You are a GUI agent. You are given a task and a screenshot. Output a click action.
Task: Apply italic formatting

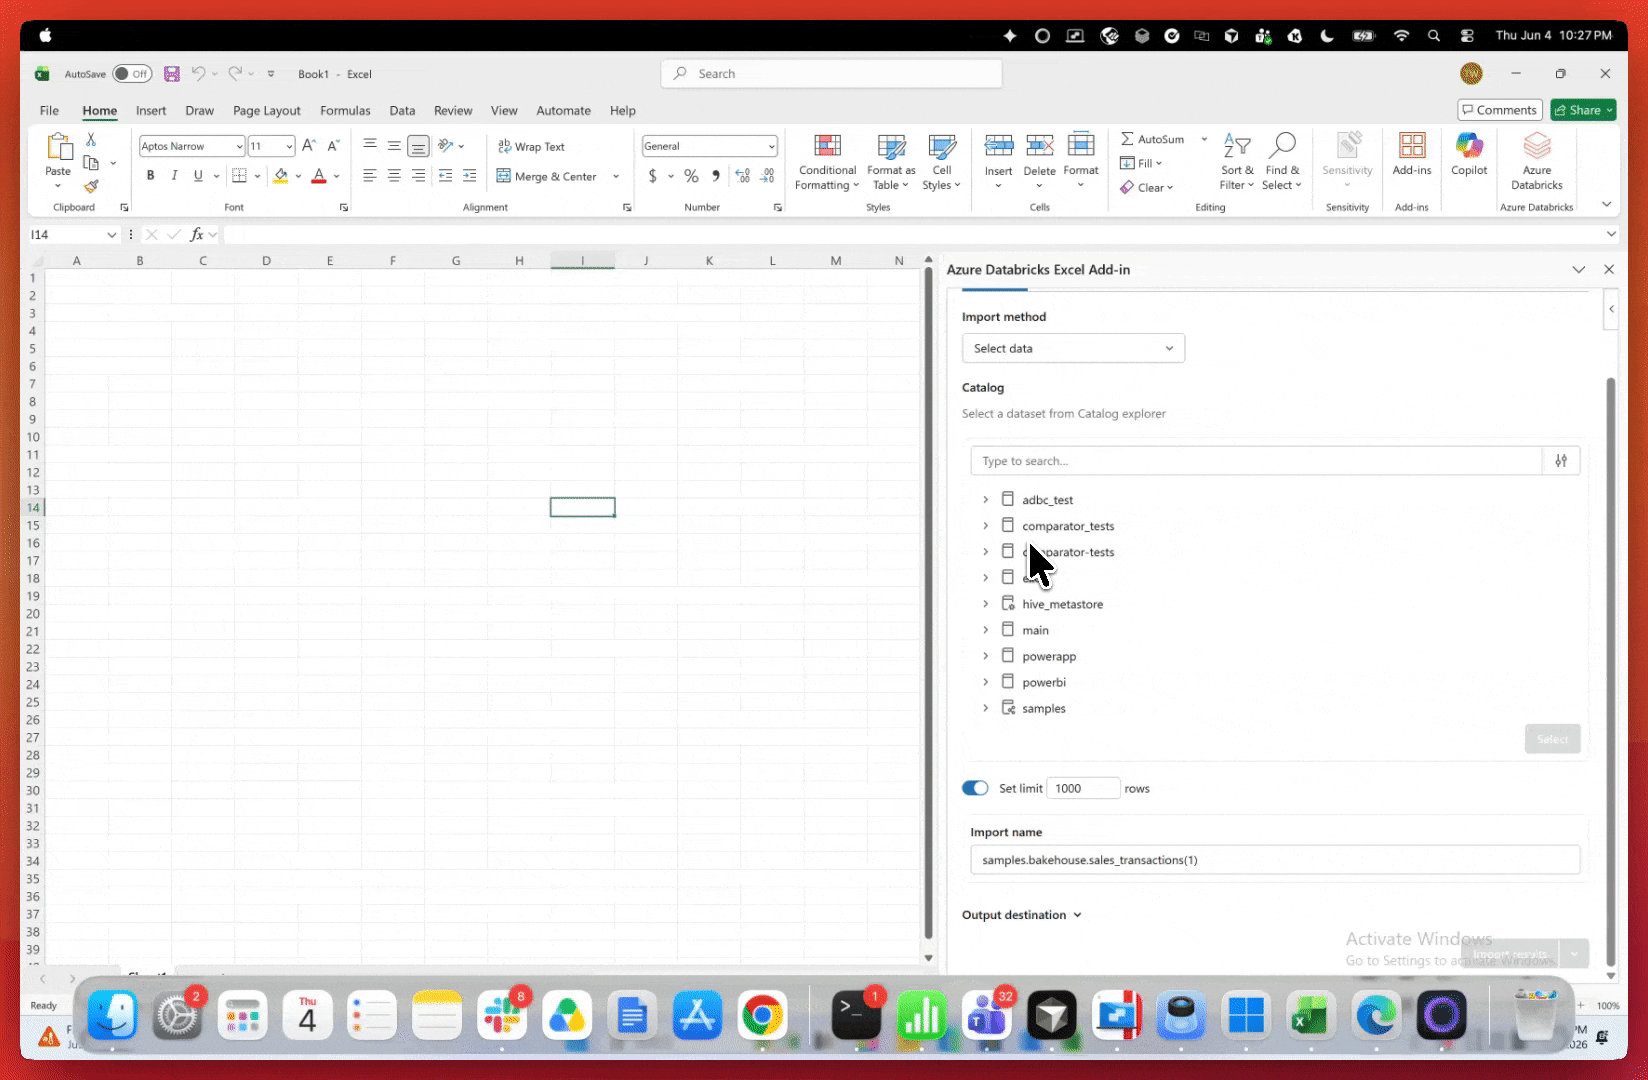(x=174, y=176)
